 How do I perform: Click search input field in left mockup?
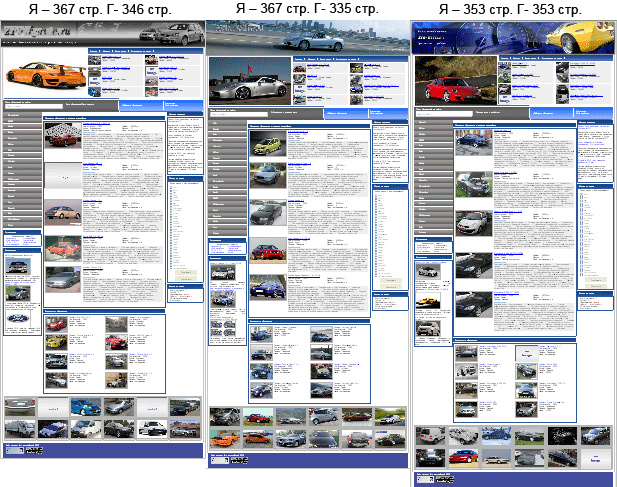click(x=32, y=107)
